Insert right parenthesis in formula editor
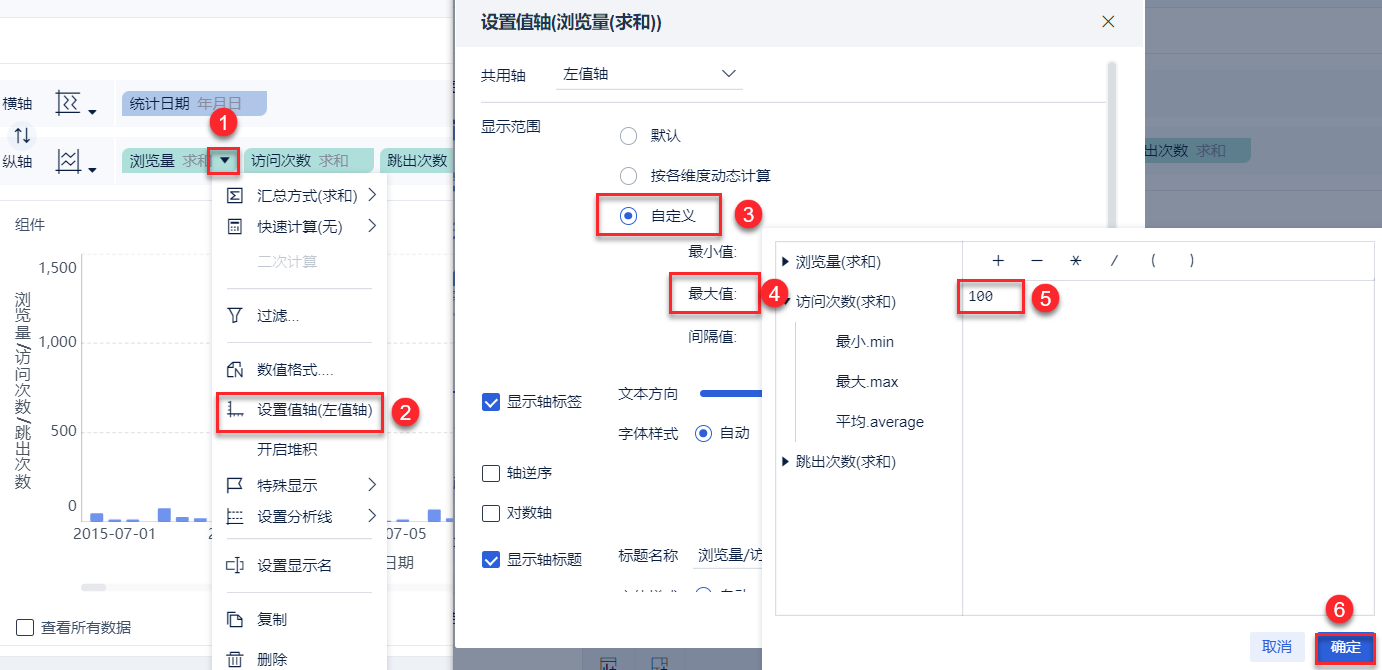The height and width of the screenshot is (670, 1382). (1191, 260)
